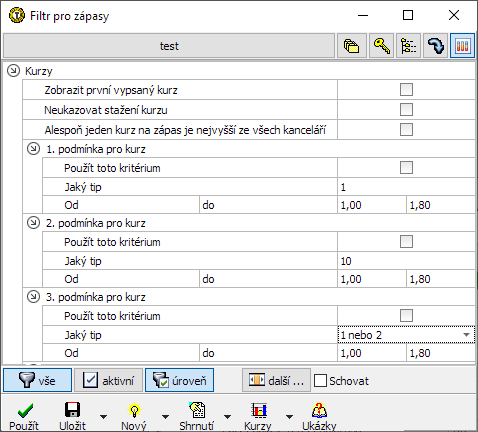Enable 'Zobrazit první vypsaný kurz' checkbox
Screen dimensions: 478x432
406,89
